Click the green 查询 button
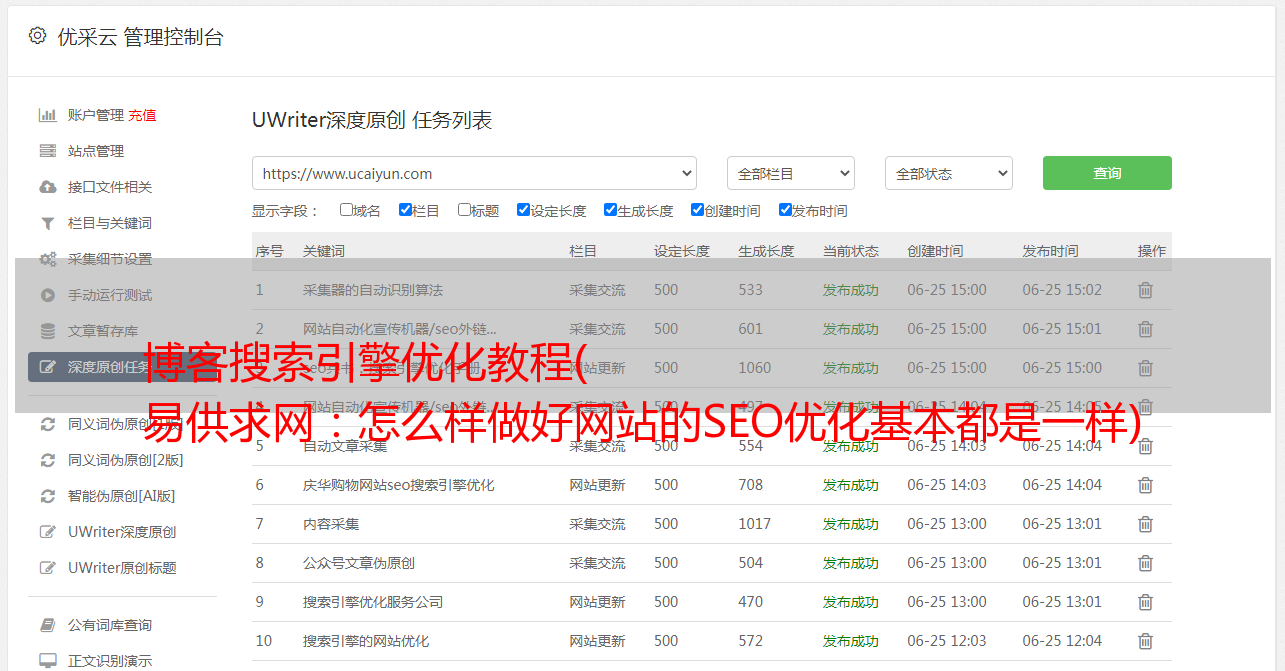The image size is (1285, 671). click(1107, 173)
